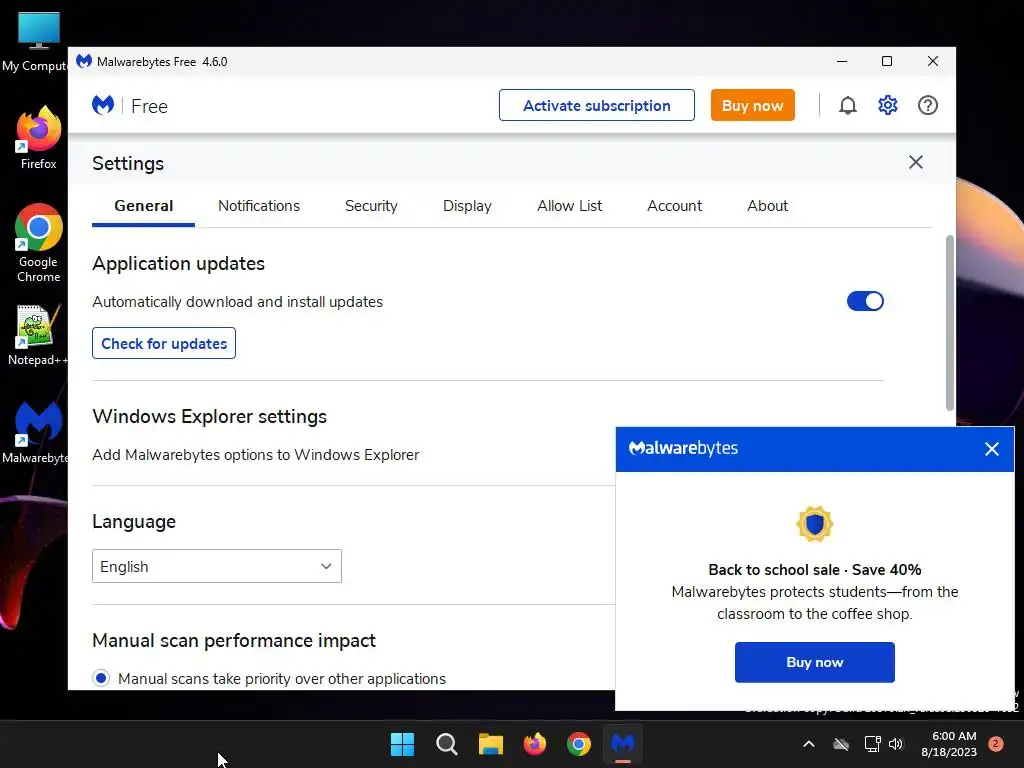Open the Malwarebytes desktop shortcut

(x=38, y=432)
